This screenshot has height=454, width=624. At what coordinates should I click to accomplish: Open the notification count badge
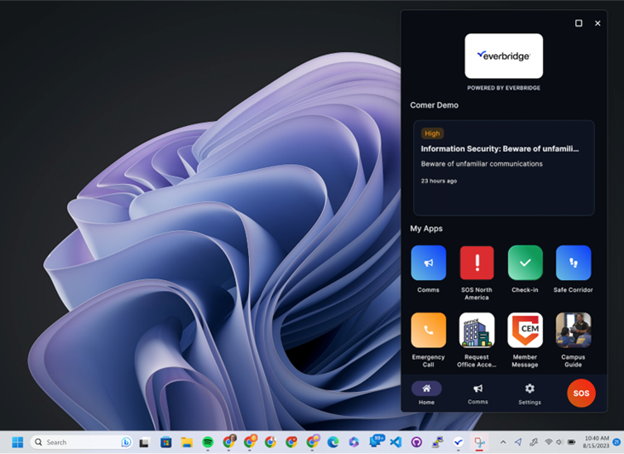tap(617, 442)
